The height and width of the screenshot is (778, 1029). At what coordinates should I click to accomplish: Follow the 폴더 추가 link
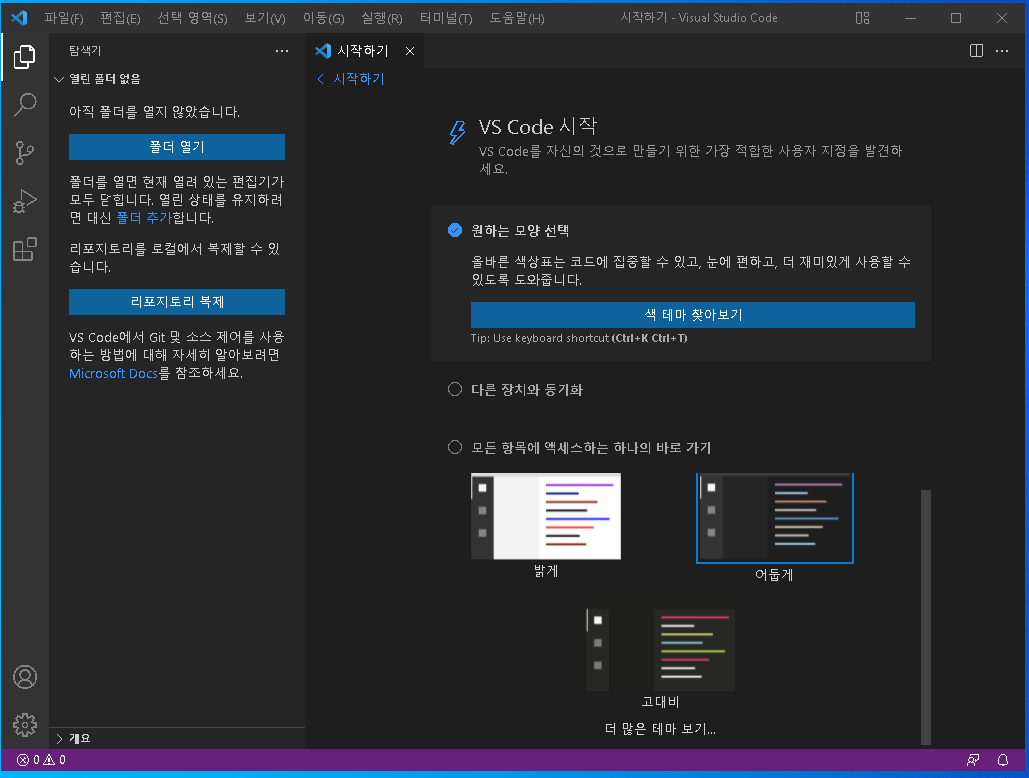click(x=144, y=218)
